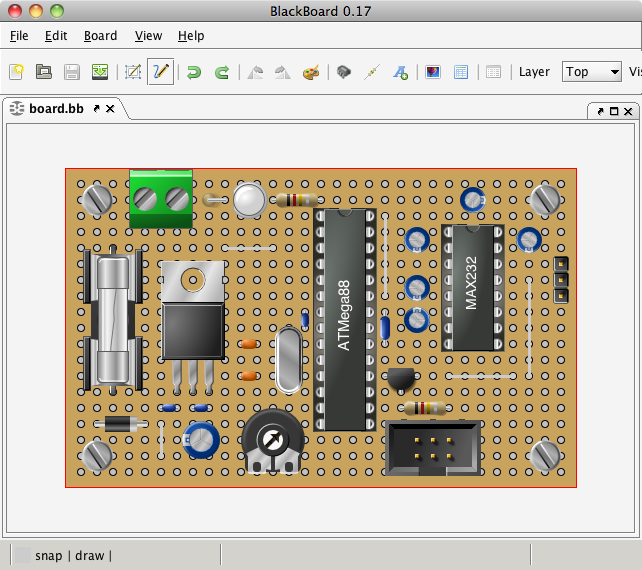Select the 3-pin header at right edge
The height and width of the screenshot is (570, 642).
click(x=561, y=280)
